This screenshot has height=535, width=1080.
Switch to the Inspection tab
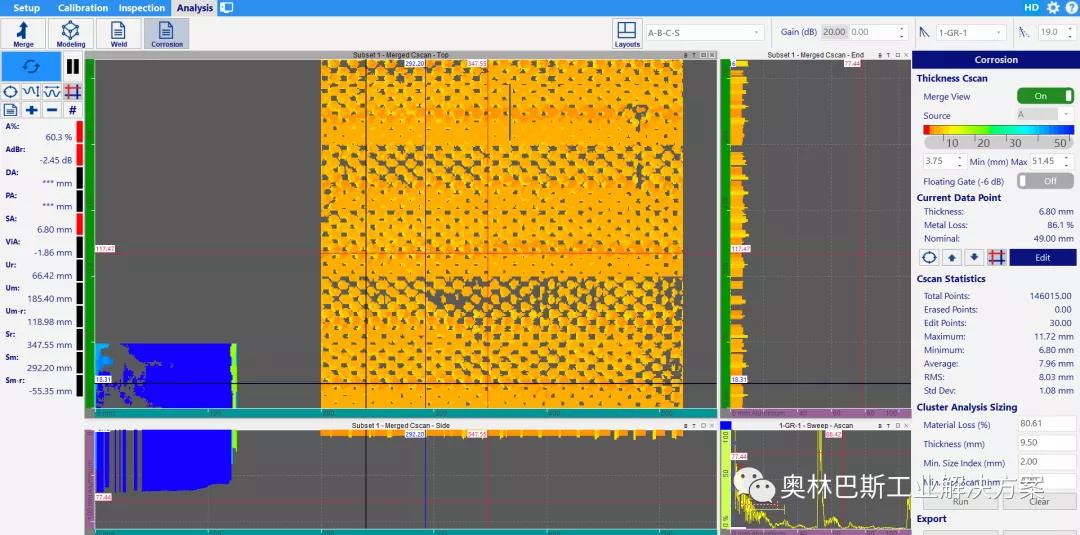(x=142, y=8)
